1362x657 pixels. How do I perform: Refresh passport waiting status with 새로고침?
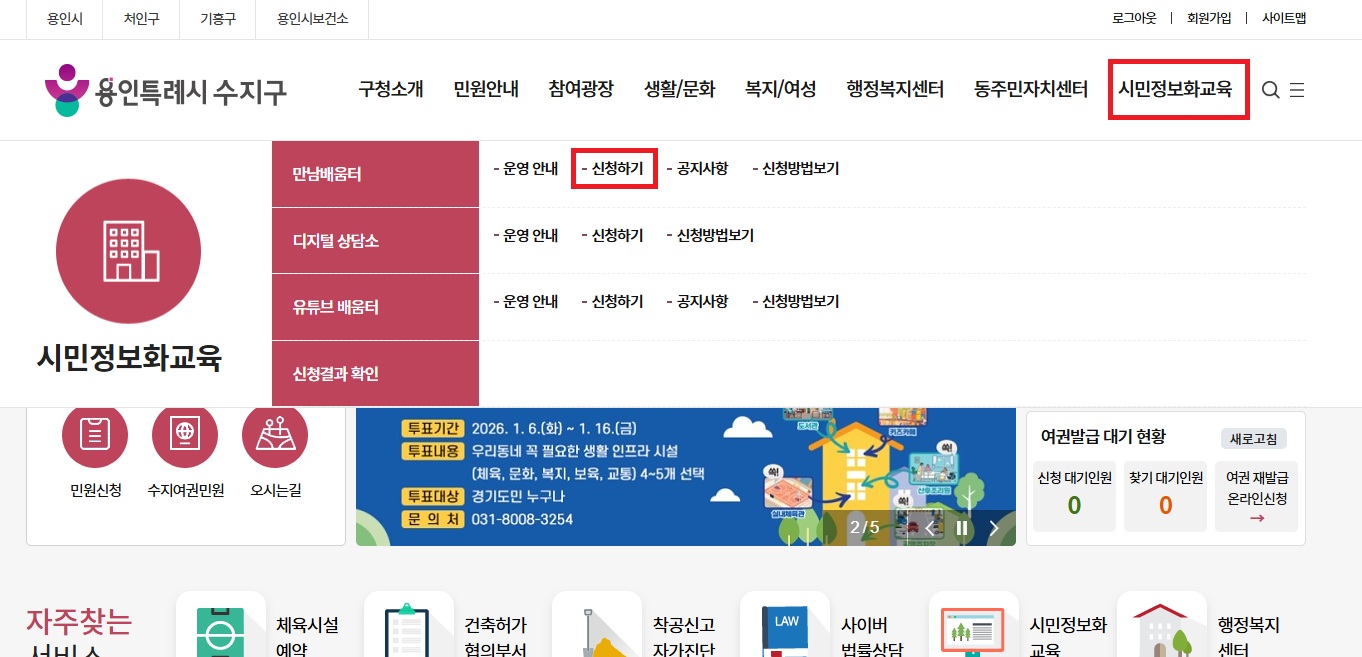coord(1254,439)
